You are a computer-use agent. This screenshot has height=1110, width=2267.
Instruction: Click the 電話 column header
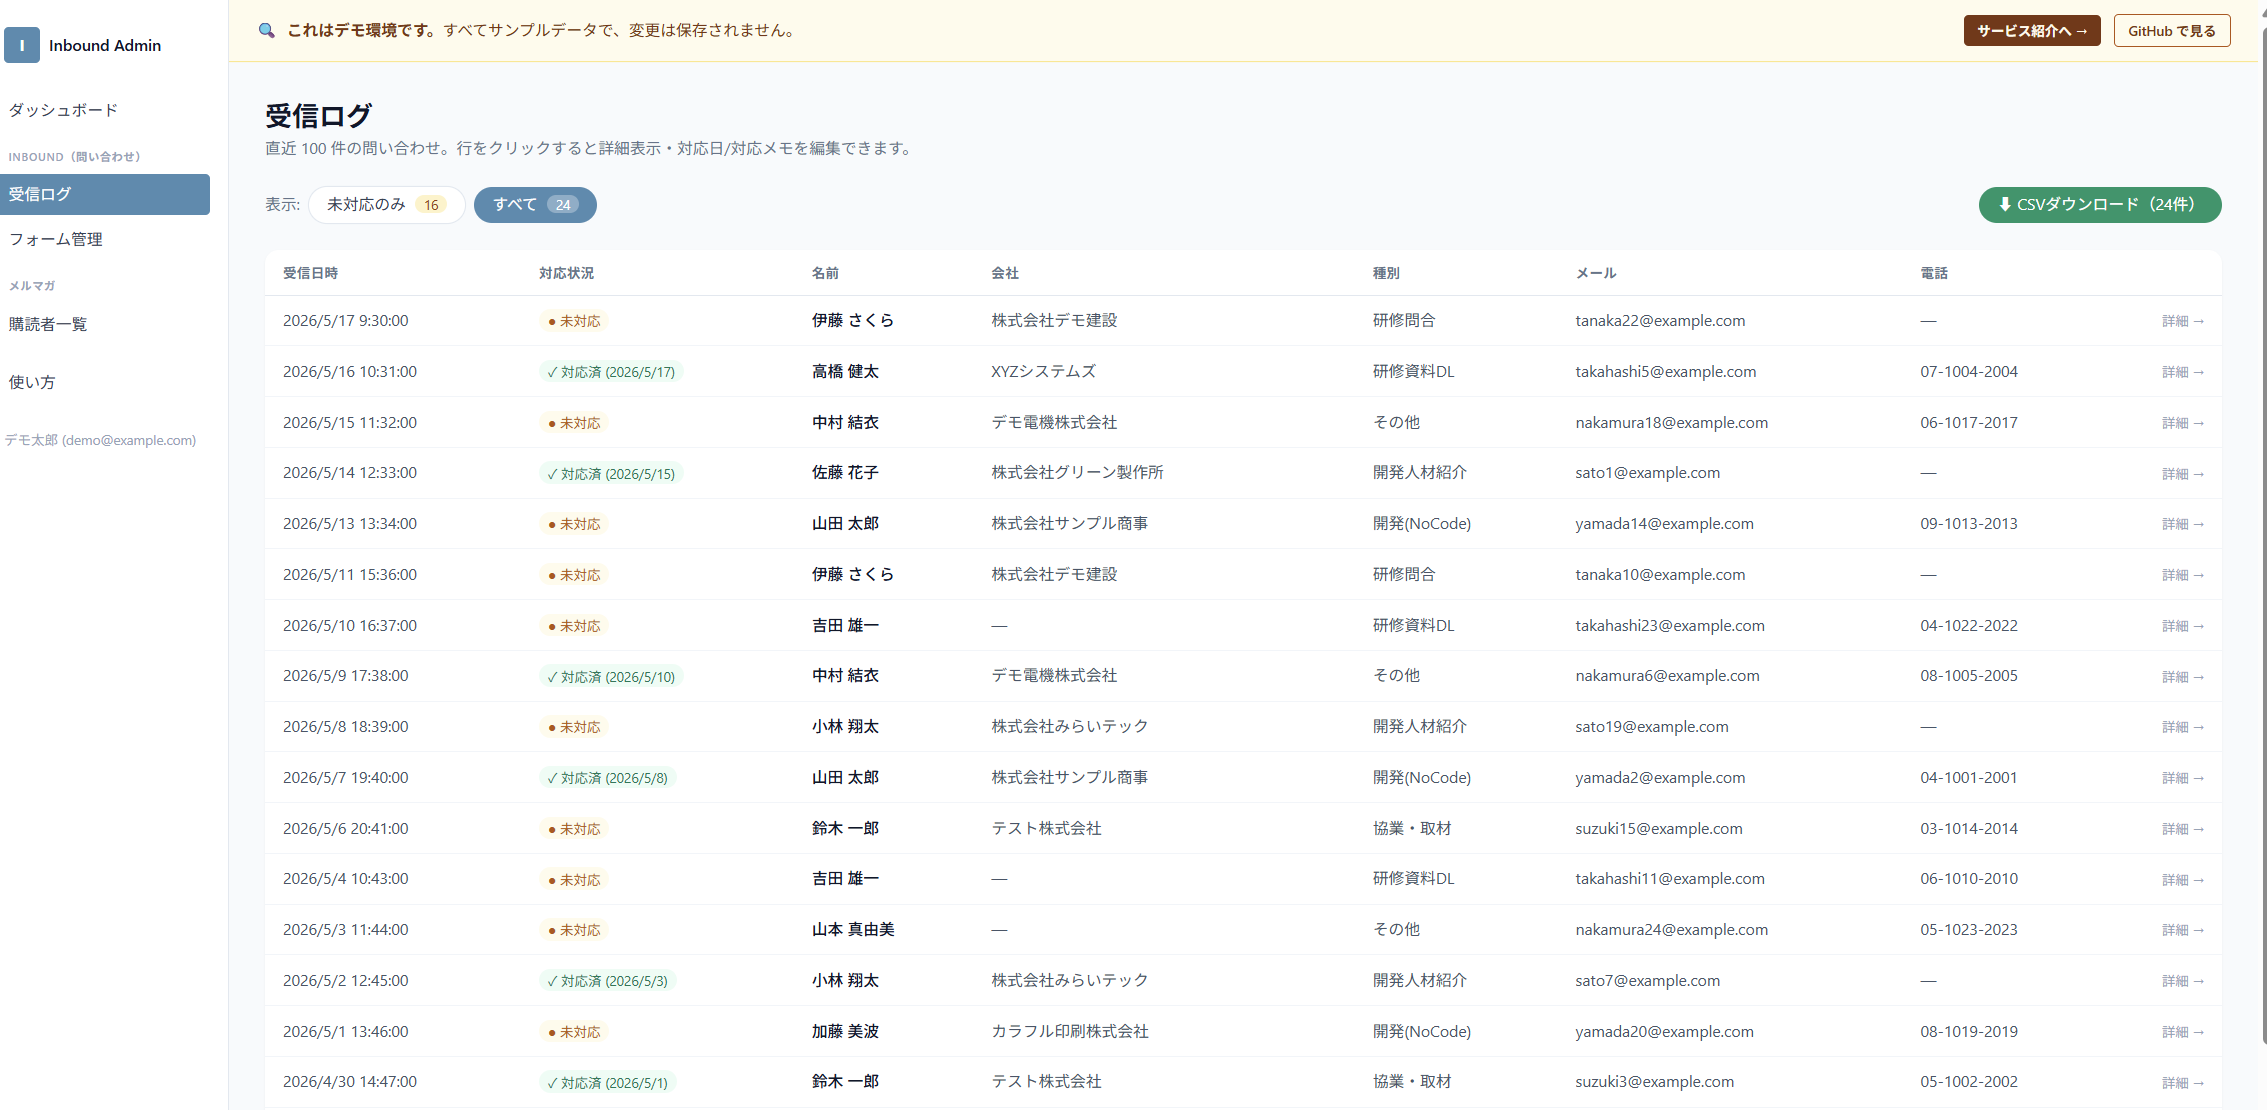pyautogui.click(x=1934, y=273)
